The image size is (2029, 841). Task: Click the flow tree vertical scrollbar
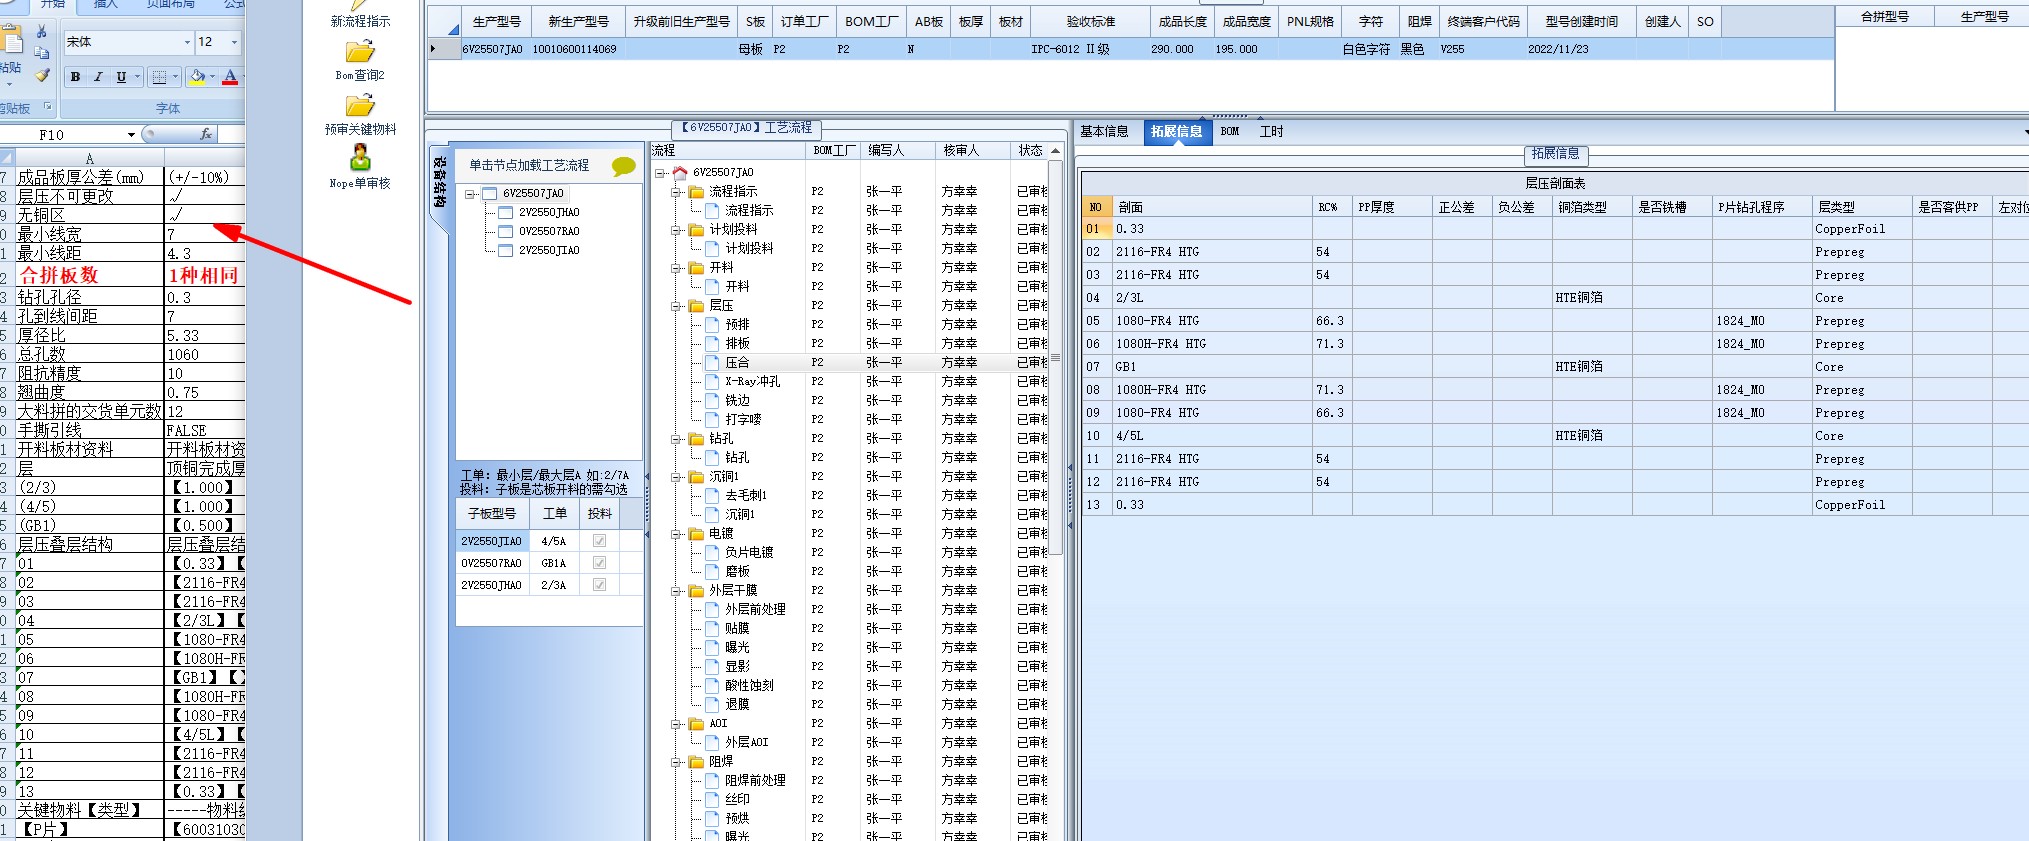[1056, 358]
